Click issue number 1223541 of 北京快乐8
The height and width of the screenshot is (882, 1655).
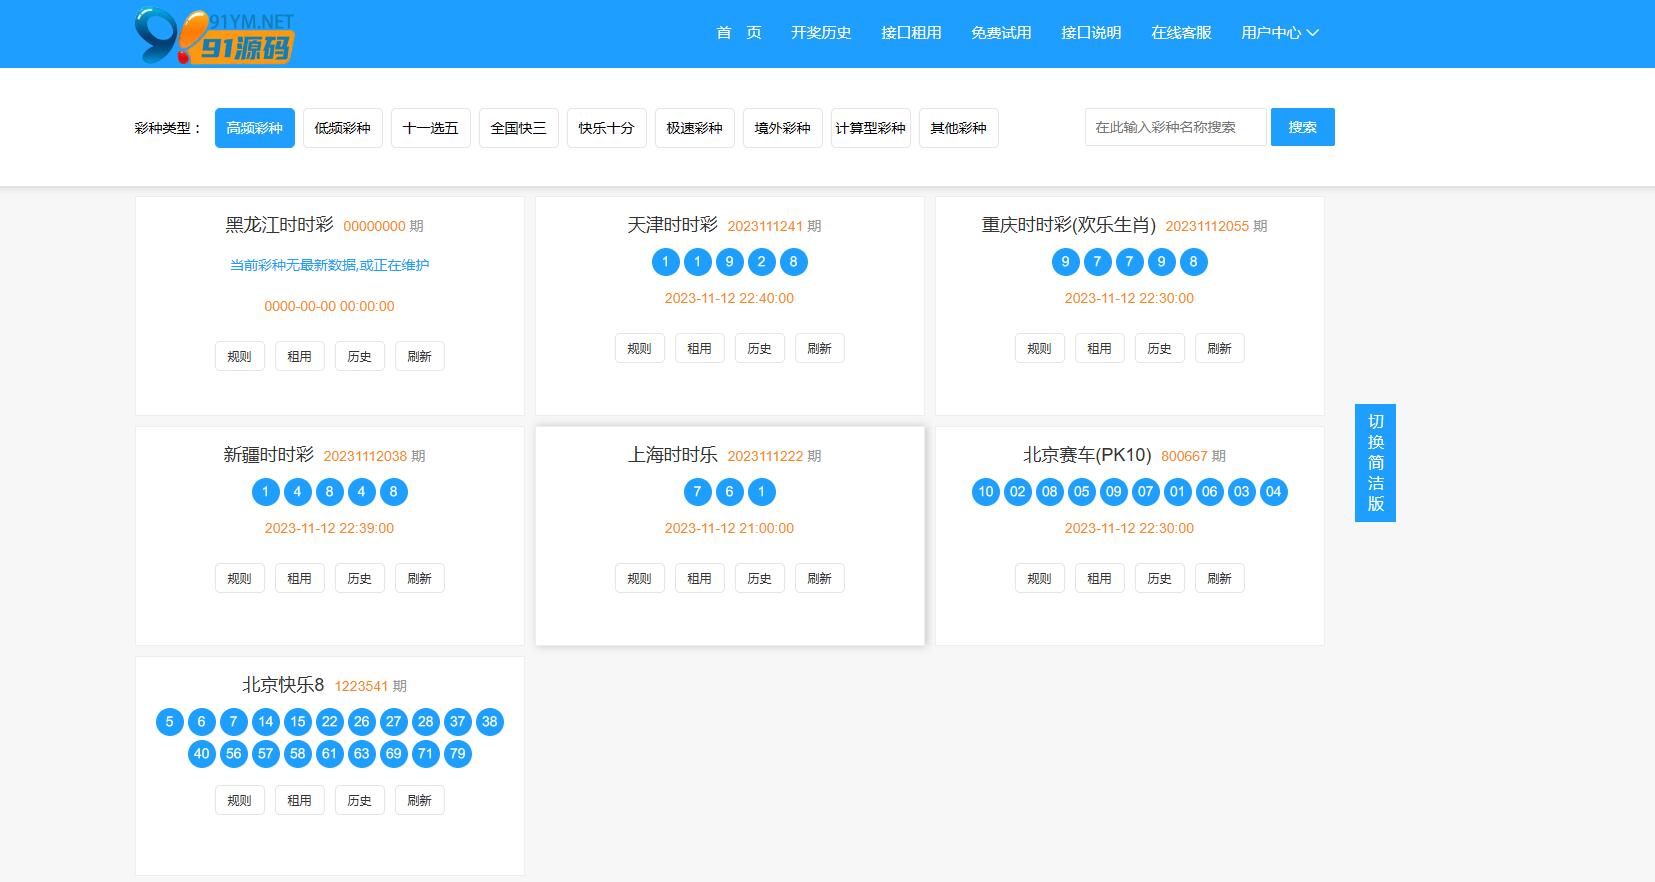pos(361,686)
